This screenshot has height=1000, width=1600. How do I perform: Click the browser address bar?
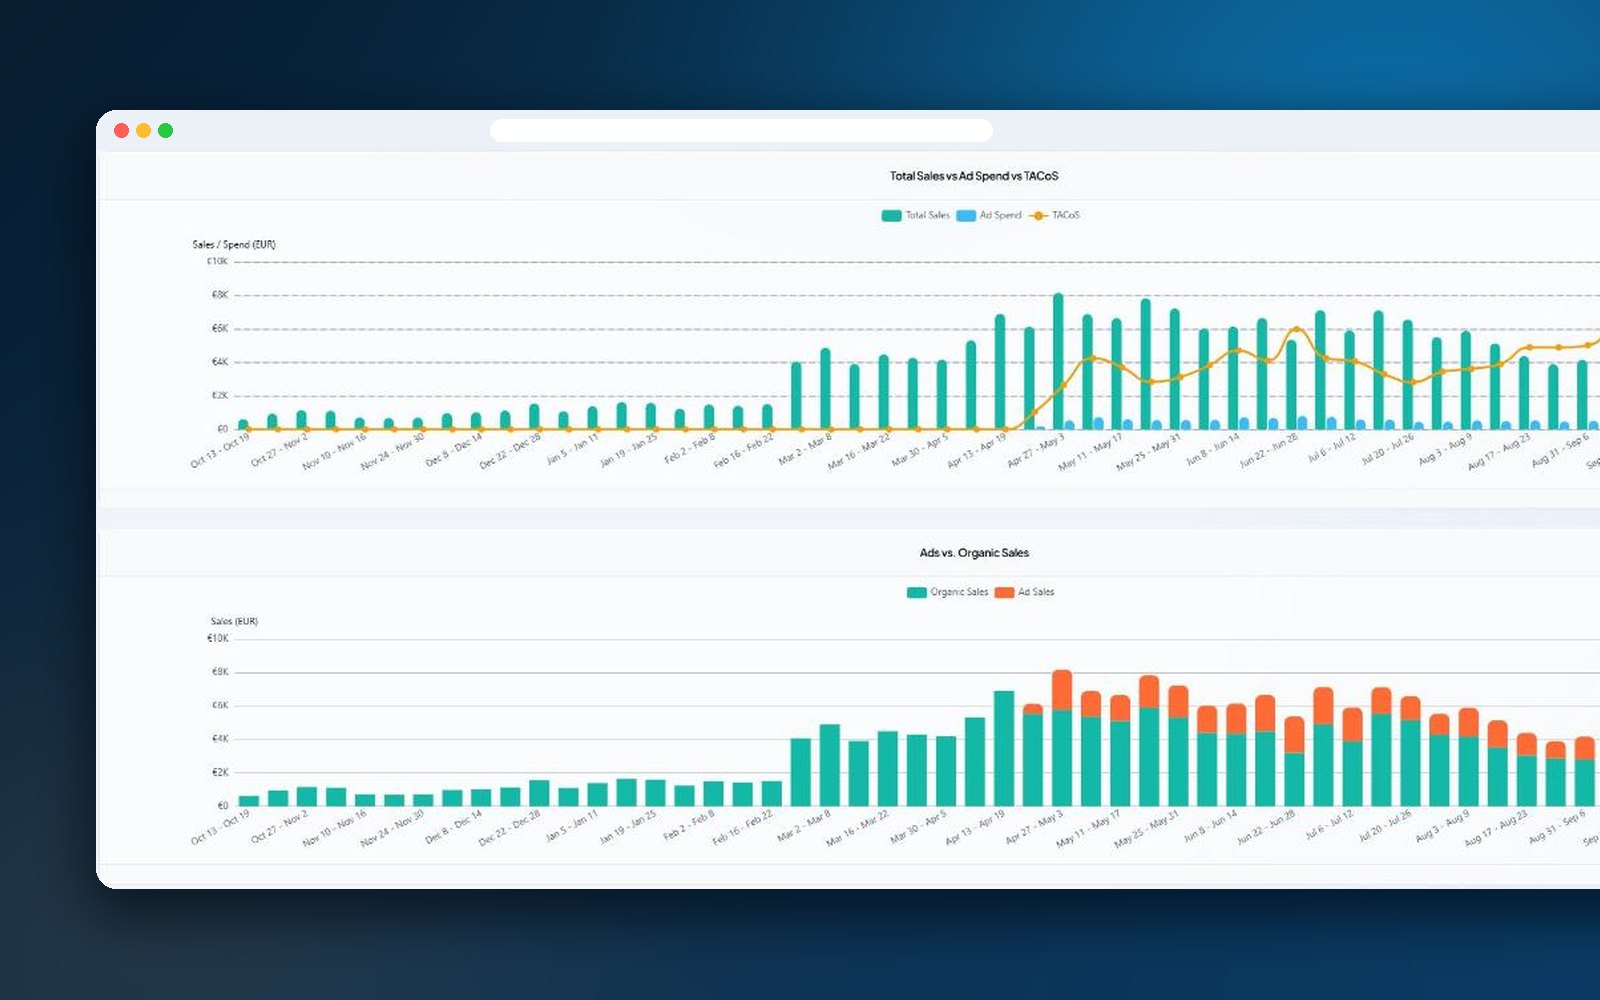(x=741, y=130)
